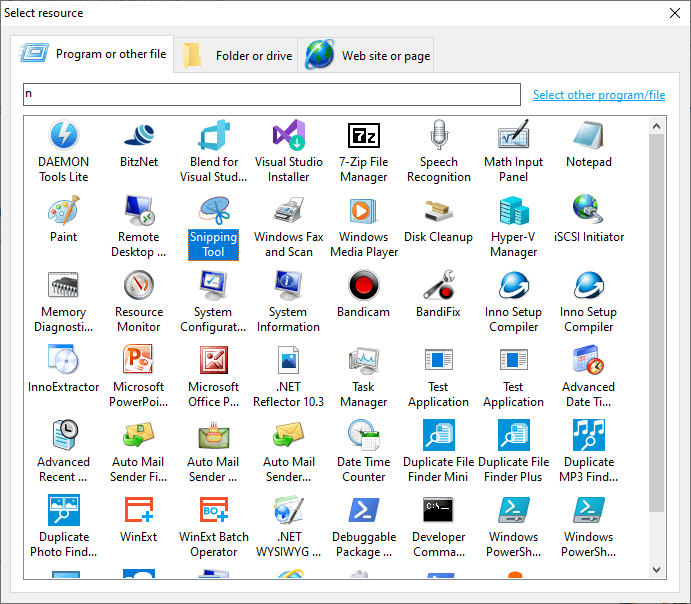
Task: Click the Snipping Tool scissors icon
Action: [x=214, y=210]
